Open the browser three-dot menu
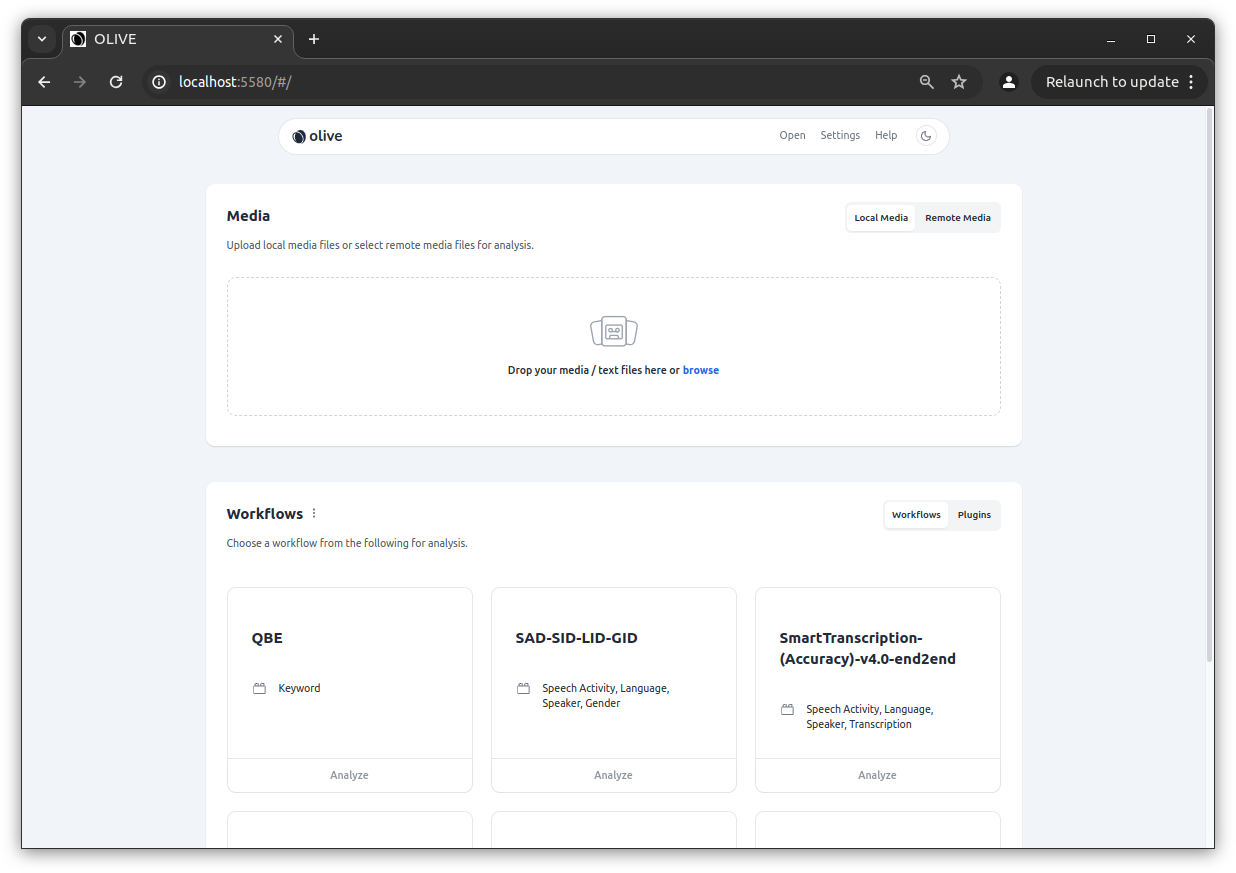 [x=1190, y=82]
